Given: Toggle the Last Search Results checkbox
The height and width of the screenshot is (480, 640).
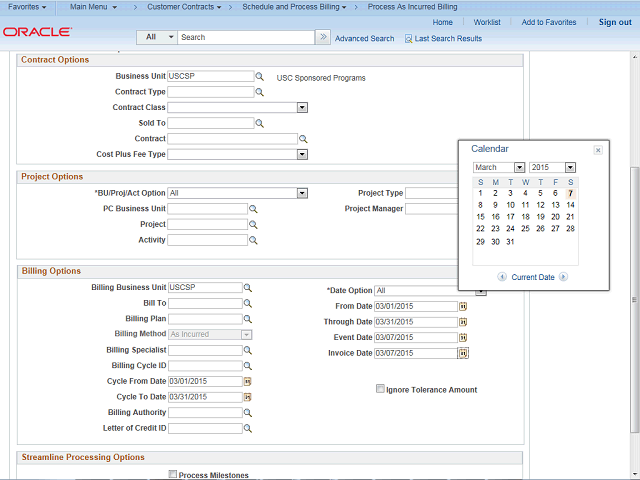Looking at the screenshot, I should tap(408, 38).
